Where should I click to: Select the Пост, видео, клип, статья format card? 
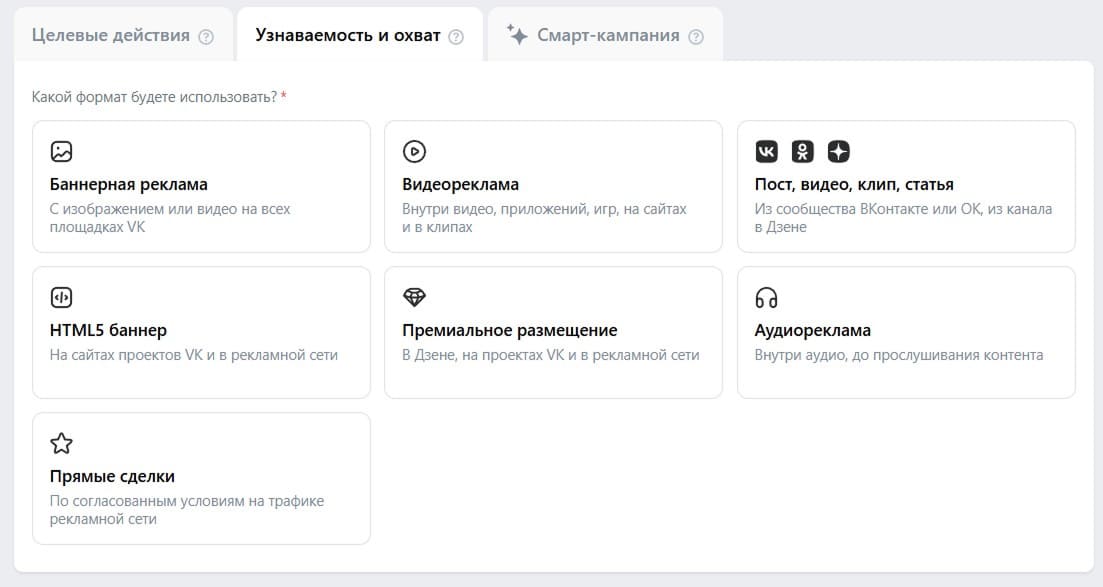point(906,186)
